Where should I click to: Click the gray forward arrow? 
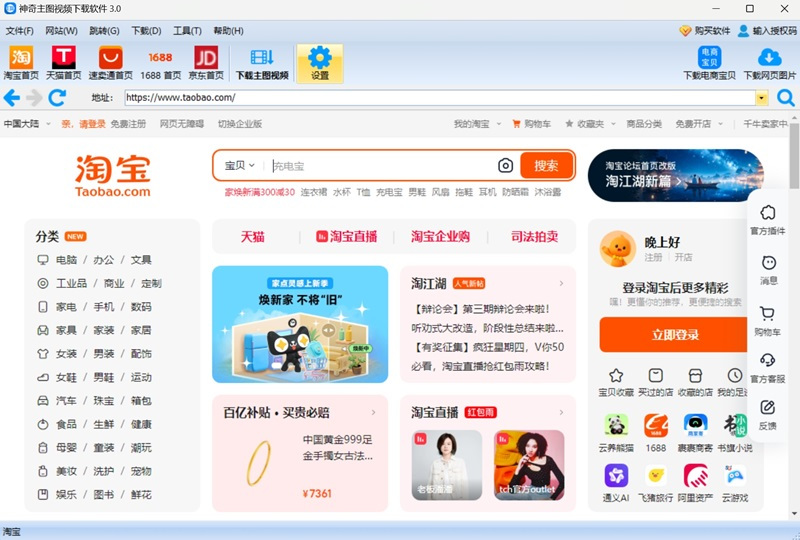34,97
